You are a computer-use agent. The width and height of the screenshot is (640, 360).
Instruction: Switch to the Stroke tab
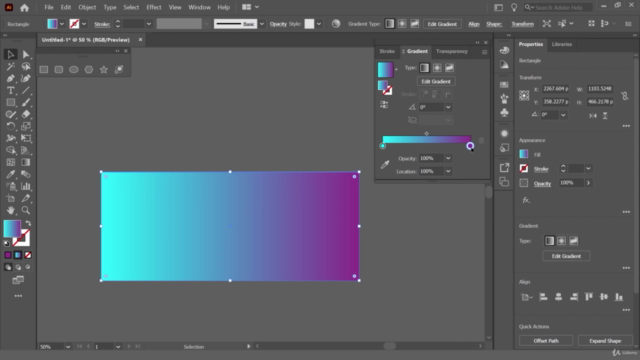(x=387, y=51)
